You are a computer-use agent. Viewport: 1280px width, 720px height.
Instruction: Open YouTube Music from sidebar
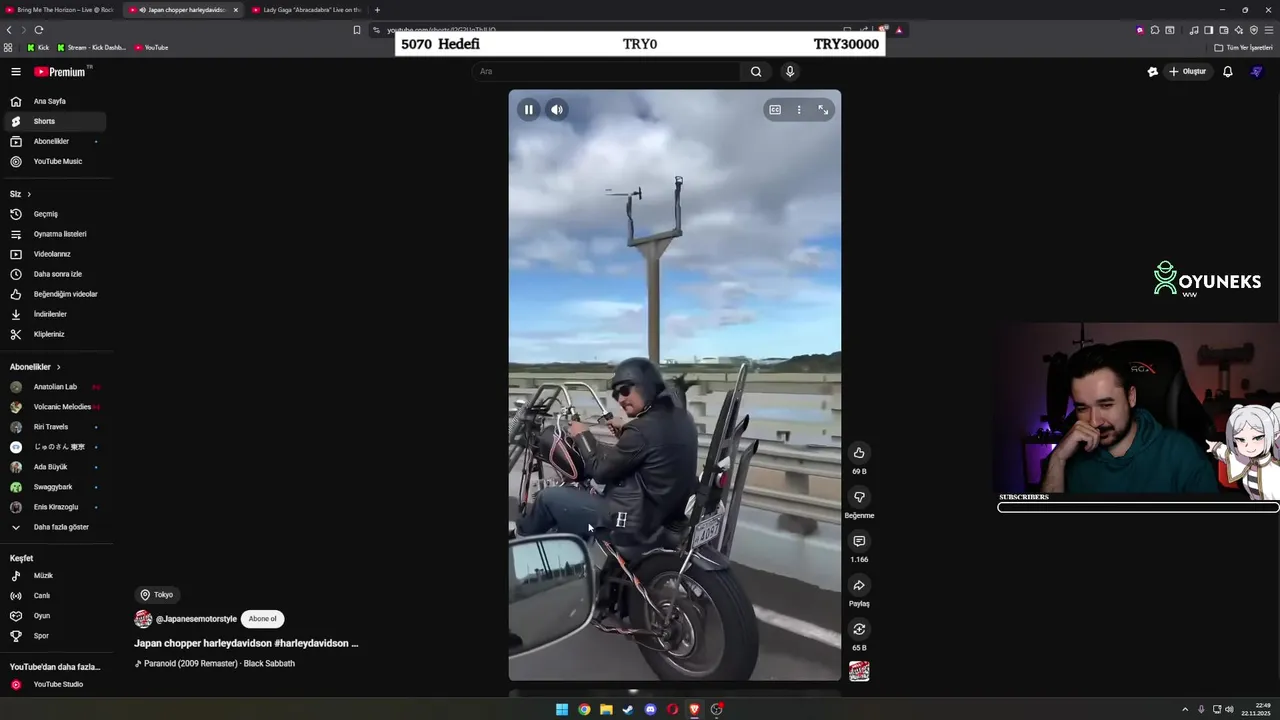click(x=55, y=161)
